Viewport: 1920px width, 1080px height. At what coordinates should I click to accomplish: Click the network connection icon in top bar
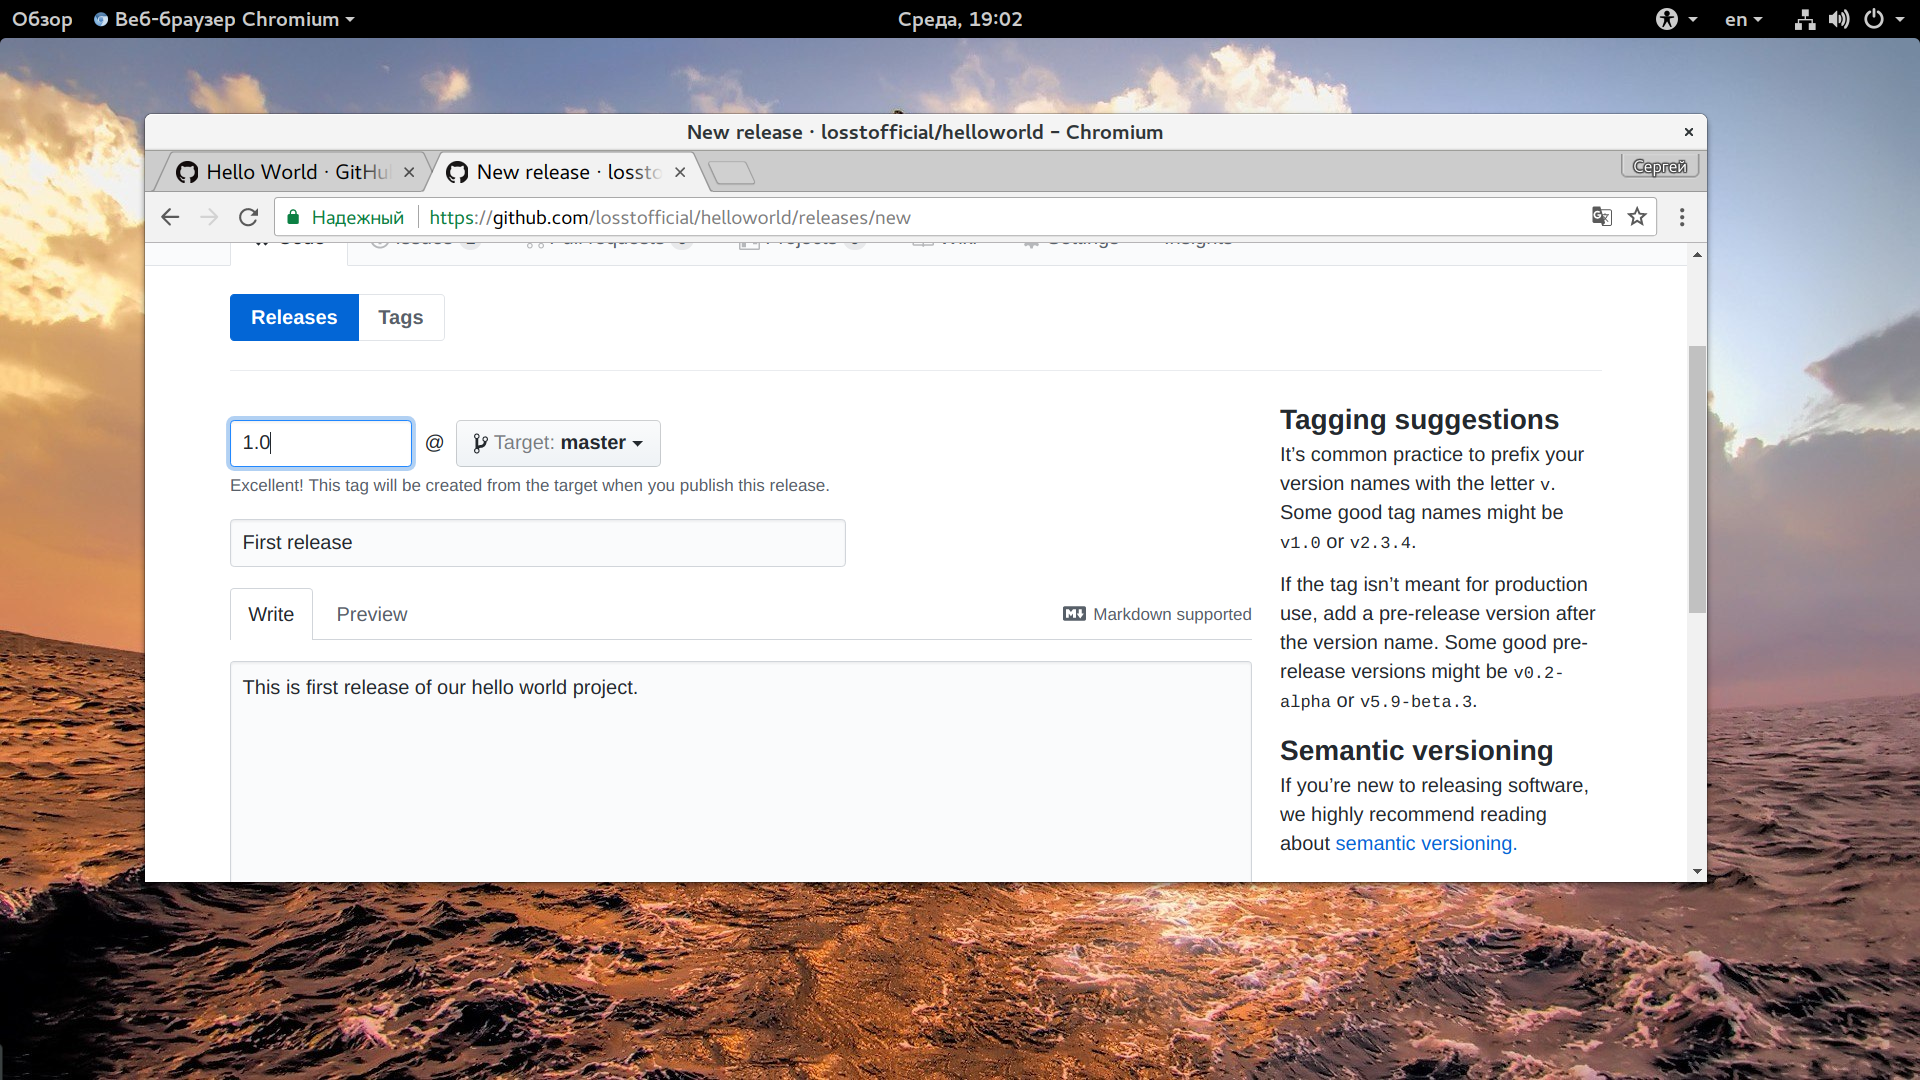coord(1805,19)
